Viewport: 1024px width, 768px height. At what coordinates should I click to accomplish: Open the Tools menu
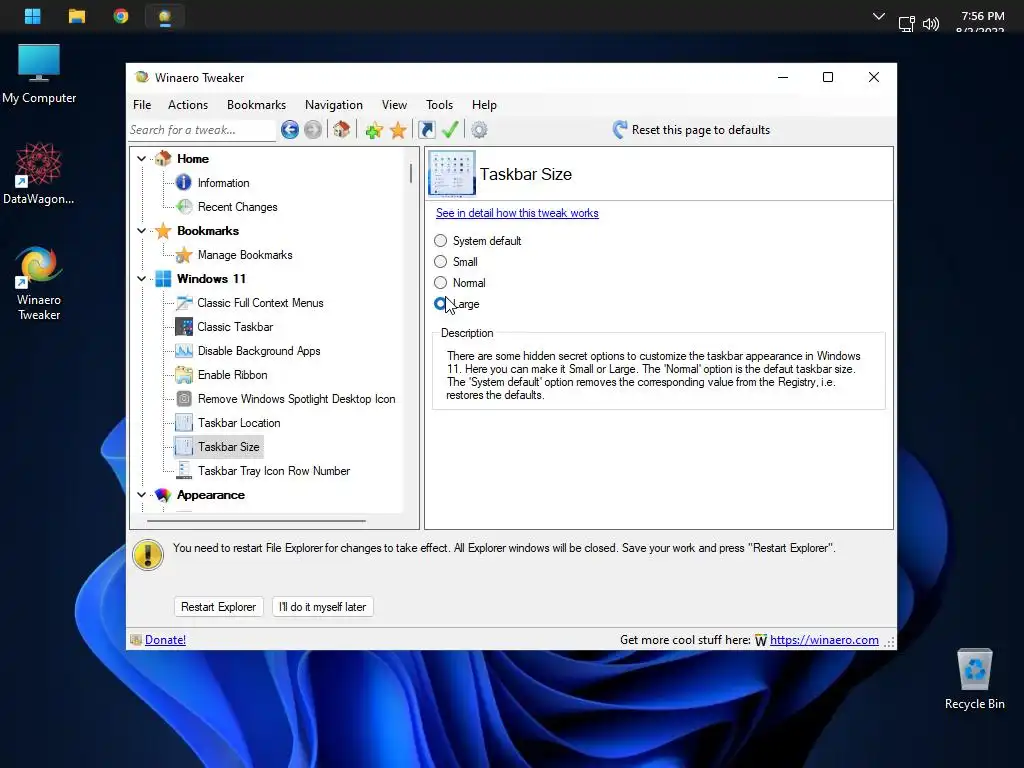pos(440,104)
